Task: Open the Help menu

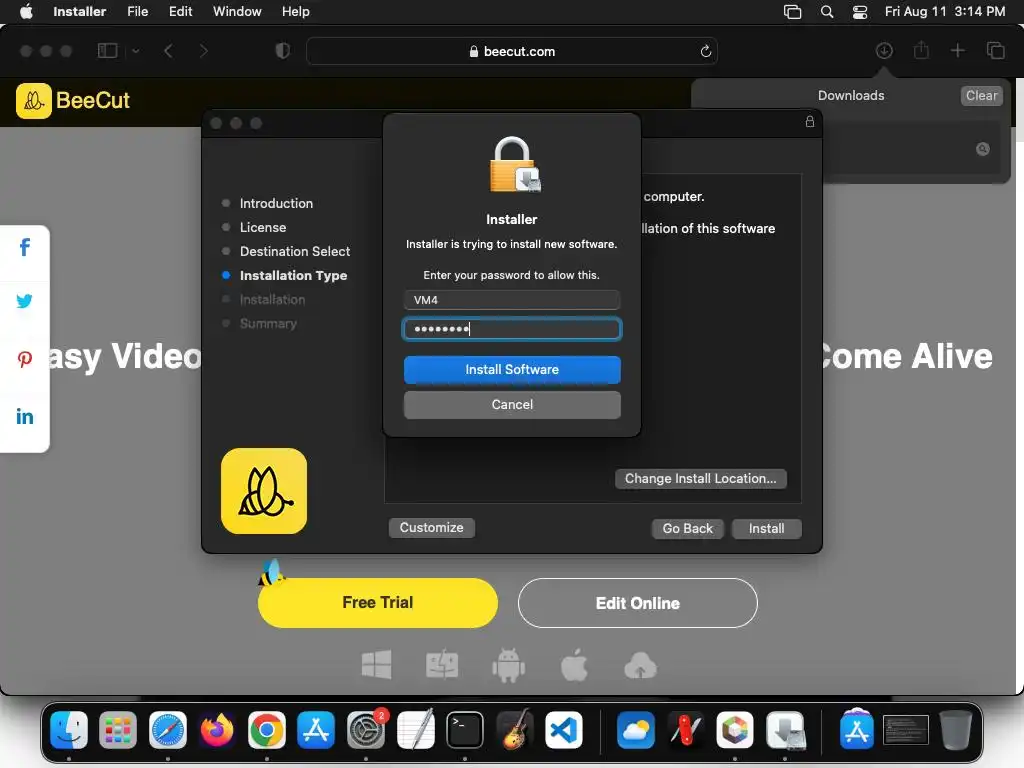Action: pyautogui.click(x=295, y=12)
